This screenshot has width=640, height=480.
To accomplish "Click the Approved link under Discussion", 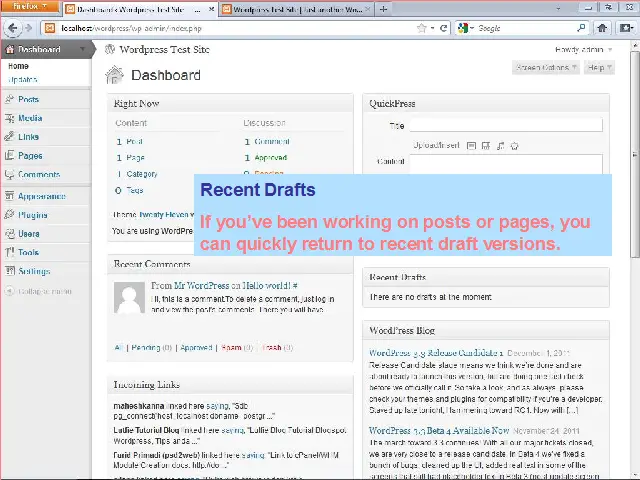I will pos(271,158).
